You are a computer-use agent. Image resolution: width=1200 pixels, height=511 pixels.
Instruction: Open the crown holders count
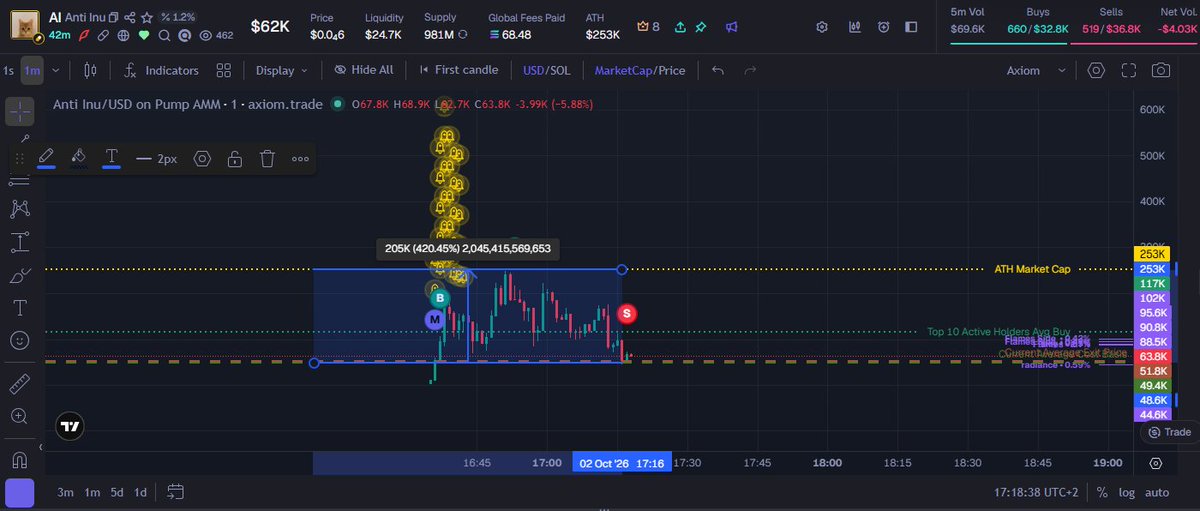pyautogui.click(x=649, y=27)
